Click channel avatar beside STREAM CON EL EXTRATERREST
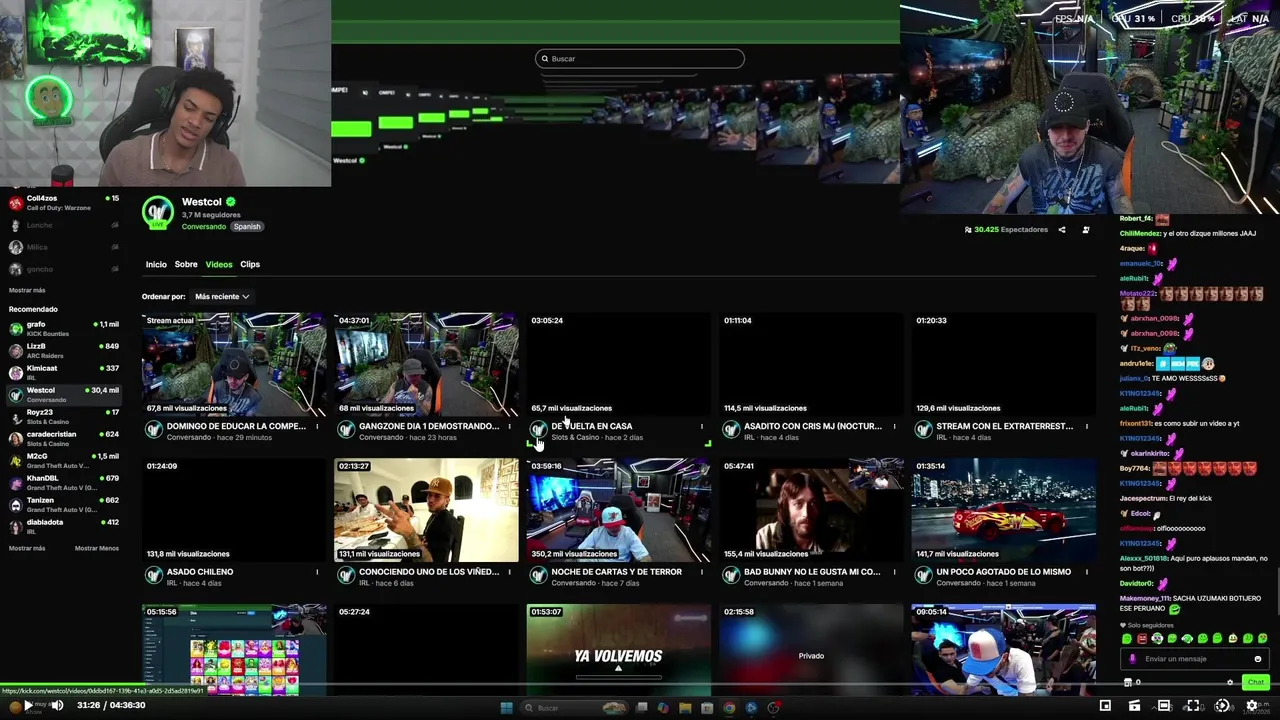The height and width of the screenshot is (720, 1280). 923,430
